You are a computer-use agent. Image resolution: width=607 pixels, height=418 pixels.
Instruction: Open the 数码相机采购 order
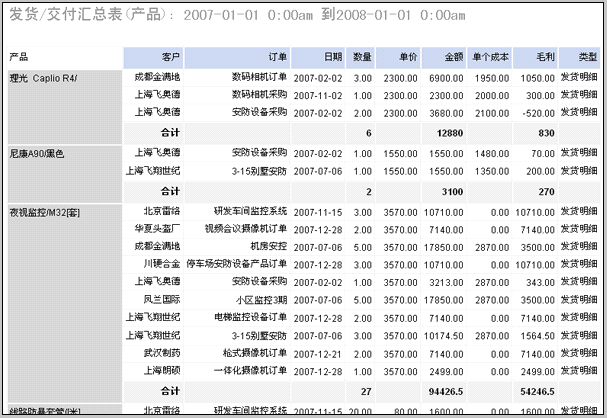pos(259,95)
